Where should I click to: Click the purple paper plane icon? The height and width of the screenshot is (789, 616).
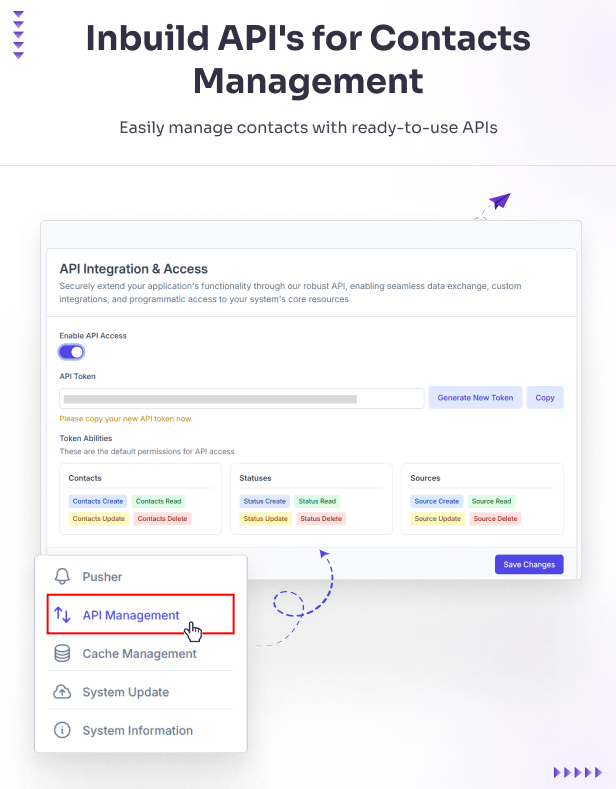pyautogui.click(x=500, y=203)
